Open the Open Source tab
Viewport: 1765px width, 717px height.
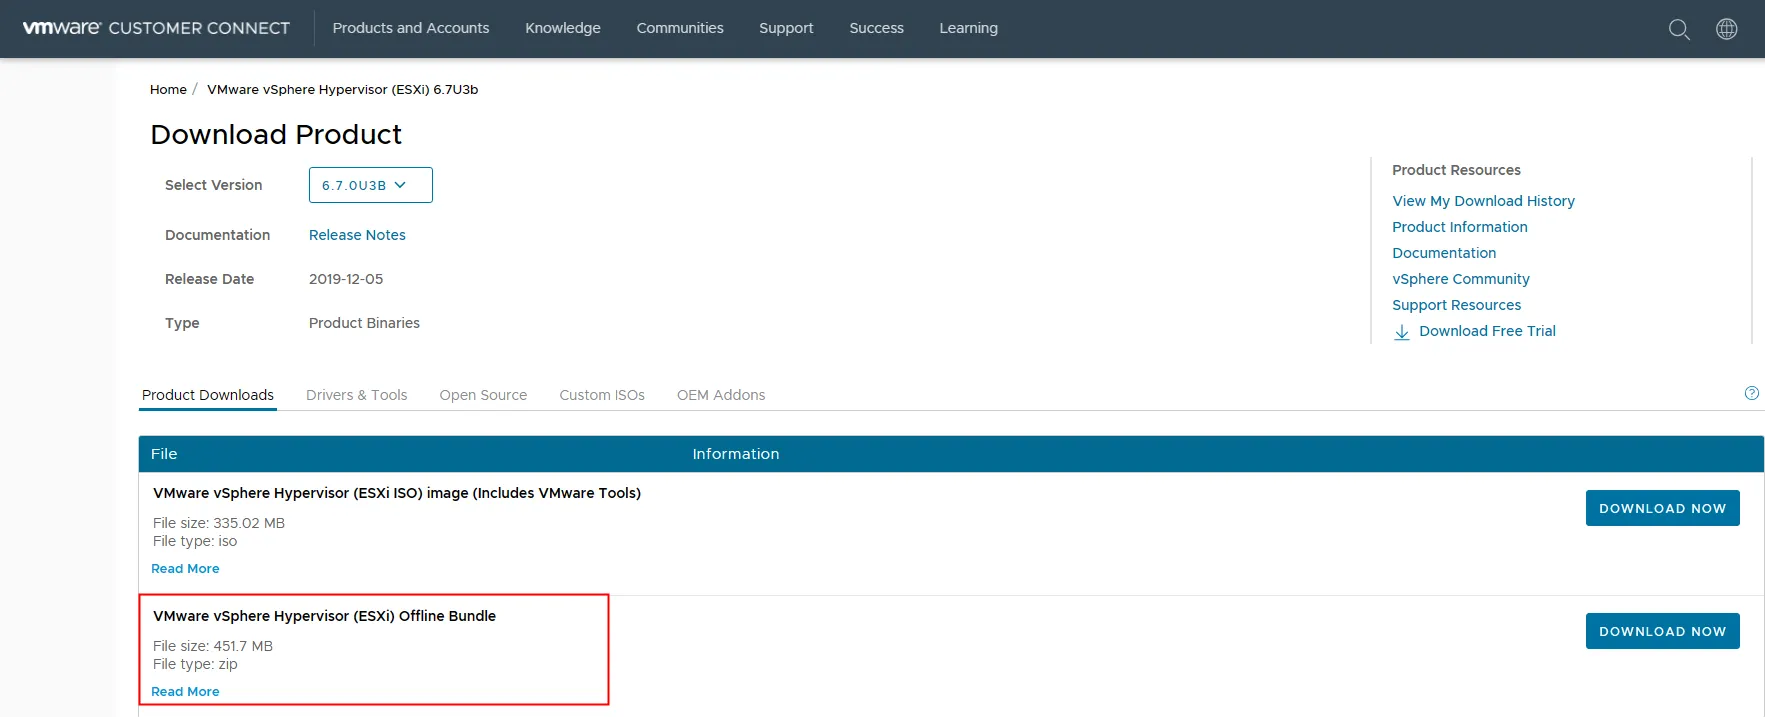point(483,395)
